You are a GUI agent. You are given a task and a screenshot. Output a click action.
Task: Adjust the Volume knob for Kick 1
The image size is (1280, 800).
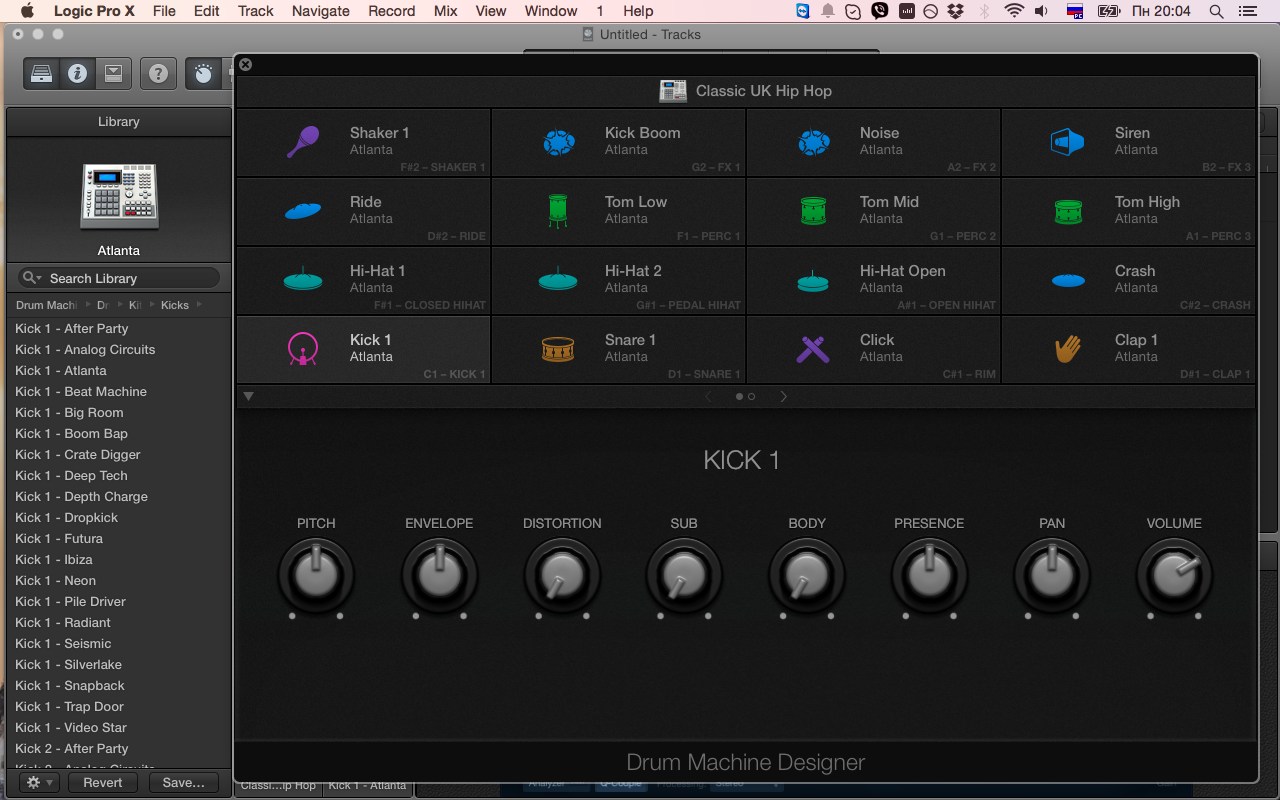[x=1174, y=575]
